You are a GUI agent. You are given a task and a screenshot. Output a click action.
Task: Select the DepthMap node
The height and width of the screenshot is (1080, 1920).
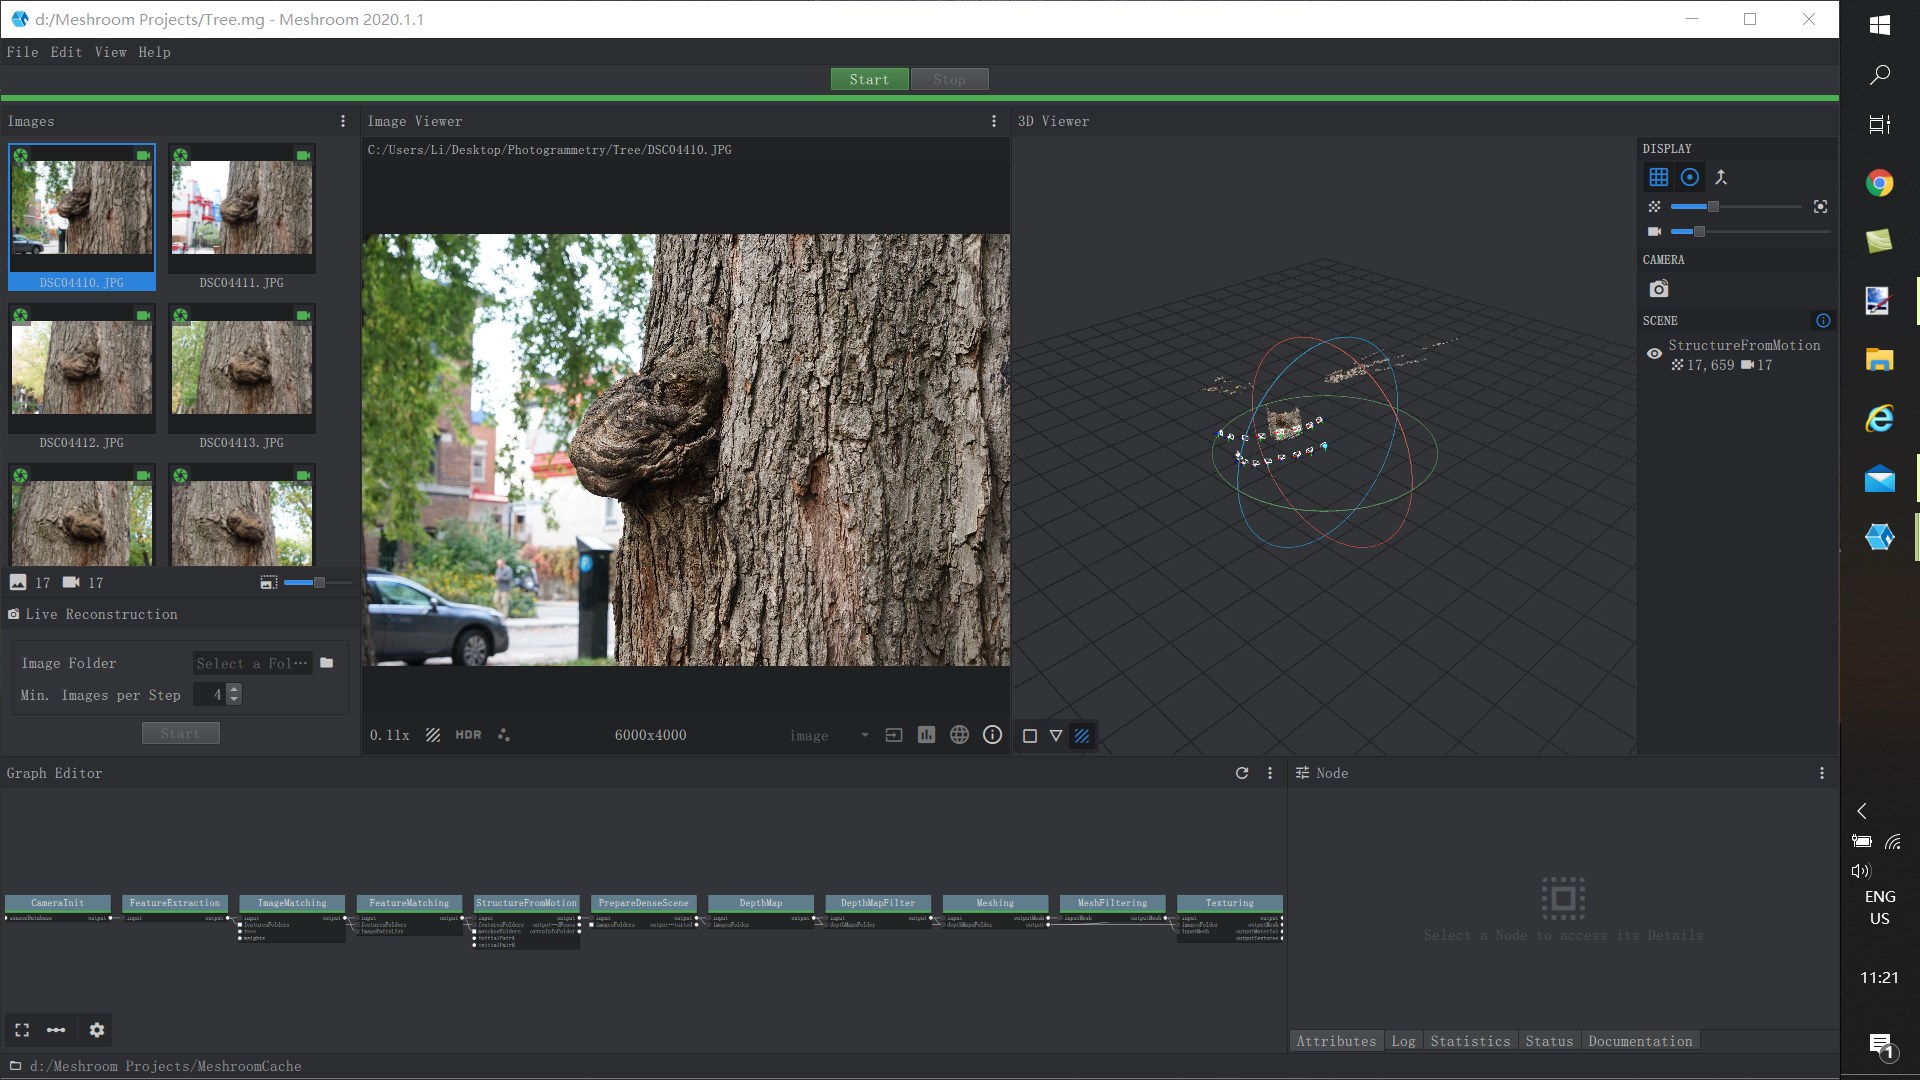click(x=760, y=903)
